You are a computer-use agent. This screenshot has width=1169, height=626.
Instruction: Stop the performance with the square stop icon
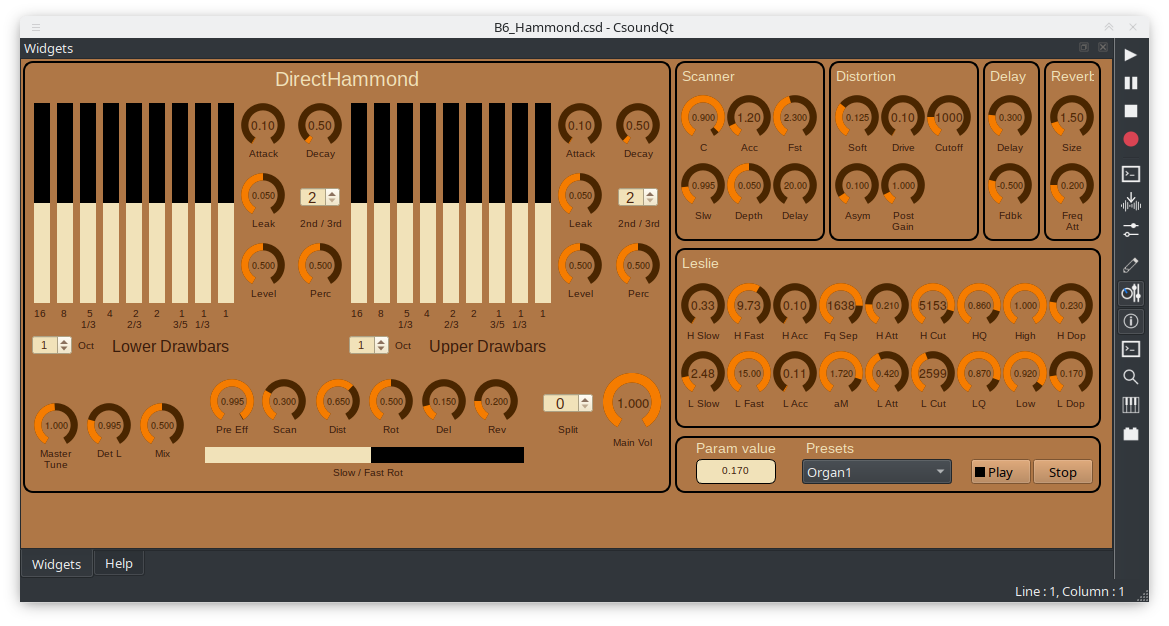(x=1130, y=111)
